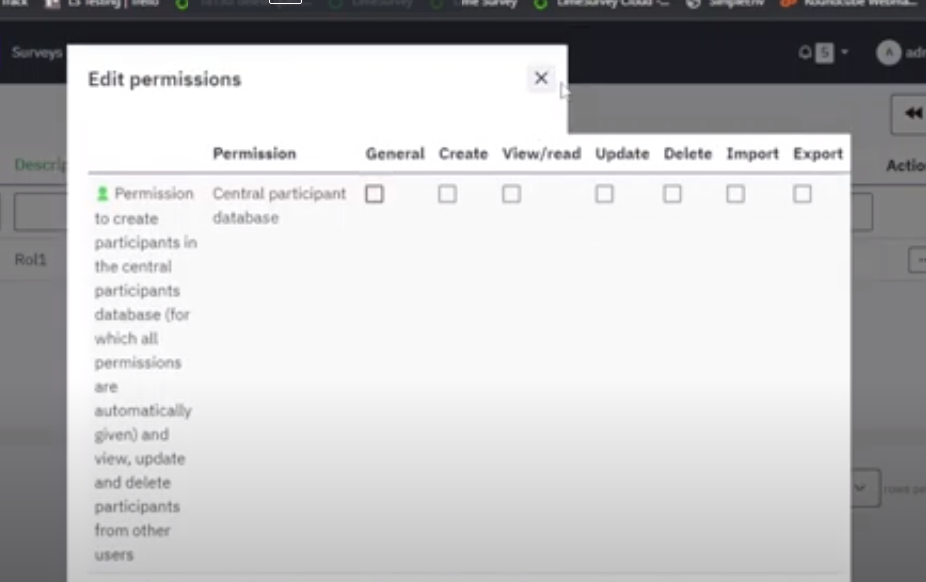Expand the notifications dropdown caret
The width and height of the screenshot is (926, 582).
(845, 53)
